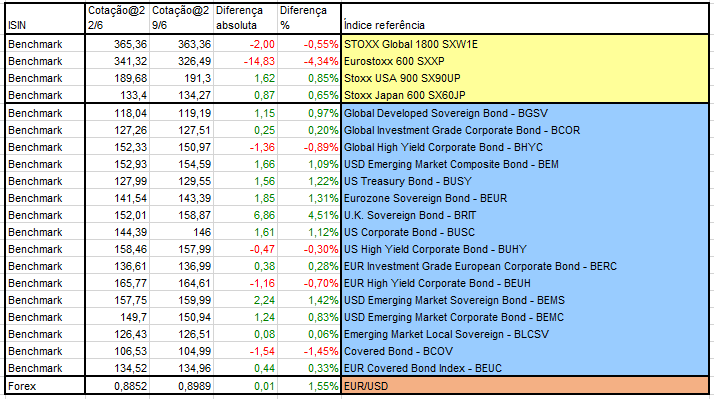714x399 pixels.
Task: Select the orange EUR/USD cell
Action: click(x=525, y=386)
